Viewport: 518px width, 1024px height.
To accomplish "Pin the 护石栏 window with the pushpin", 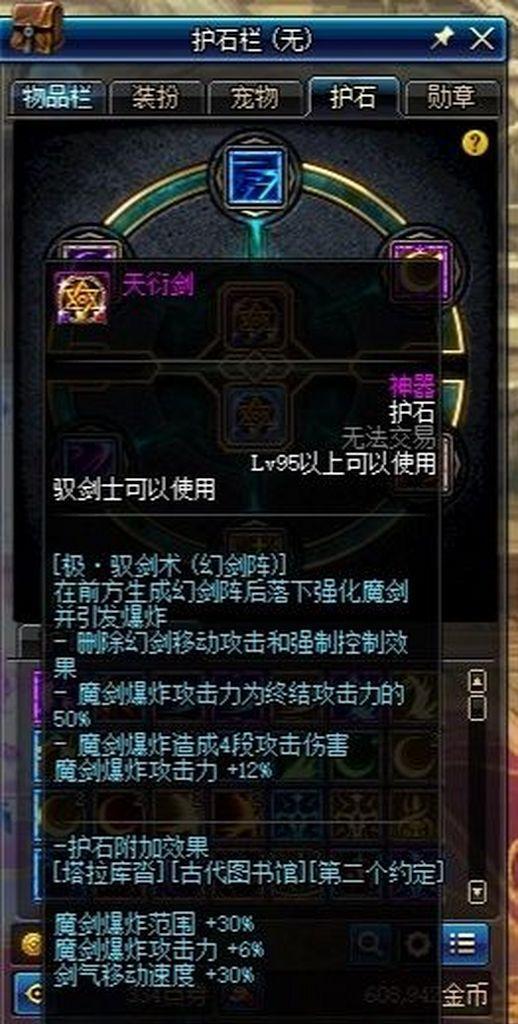I will pos(442,39).
